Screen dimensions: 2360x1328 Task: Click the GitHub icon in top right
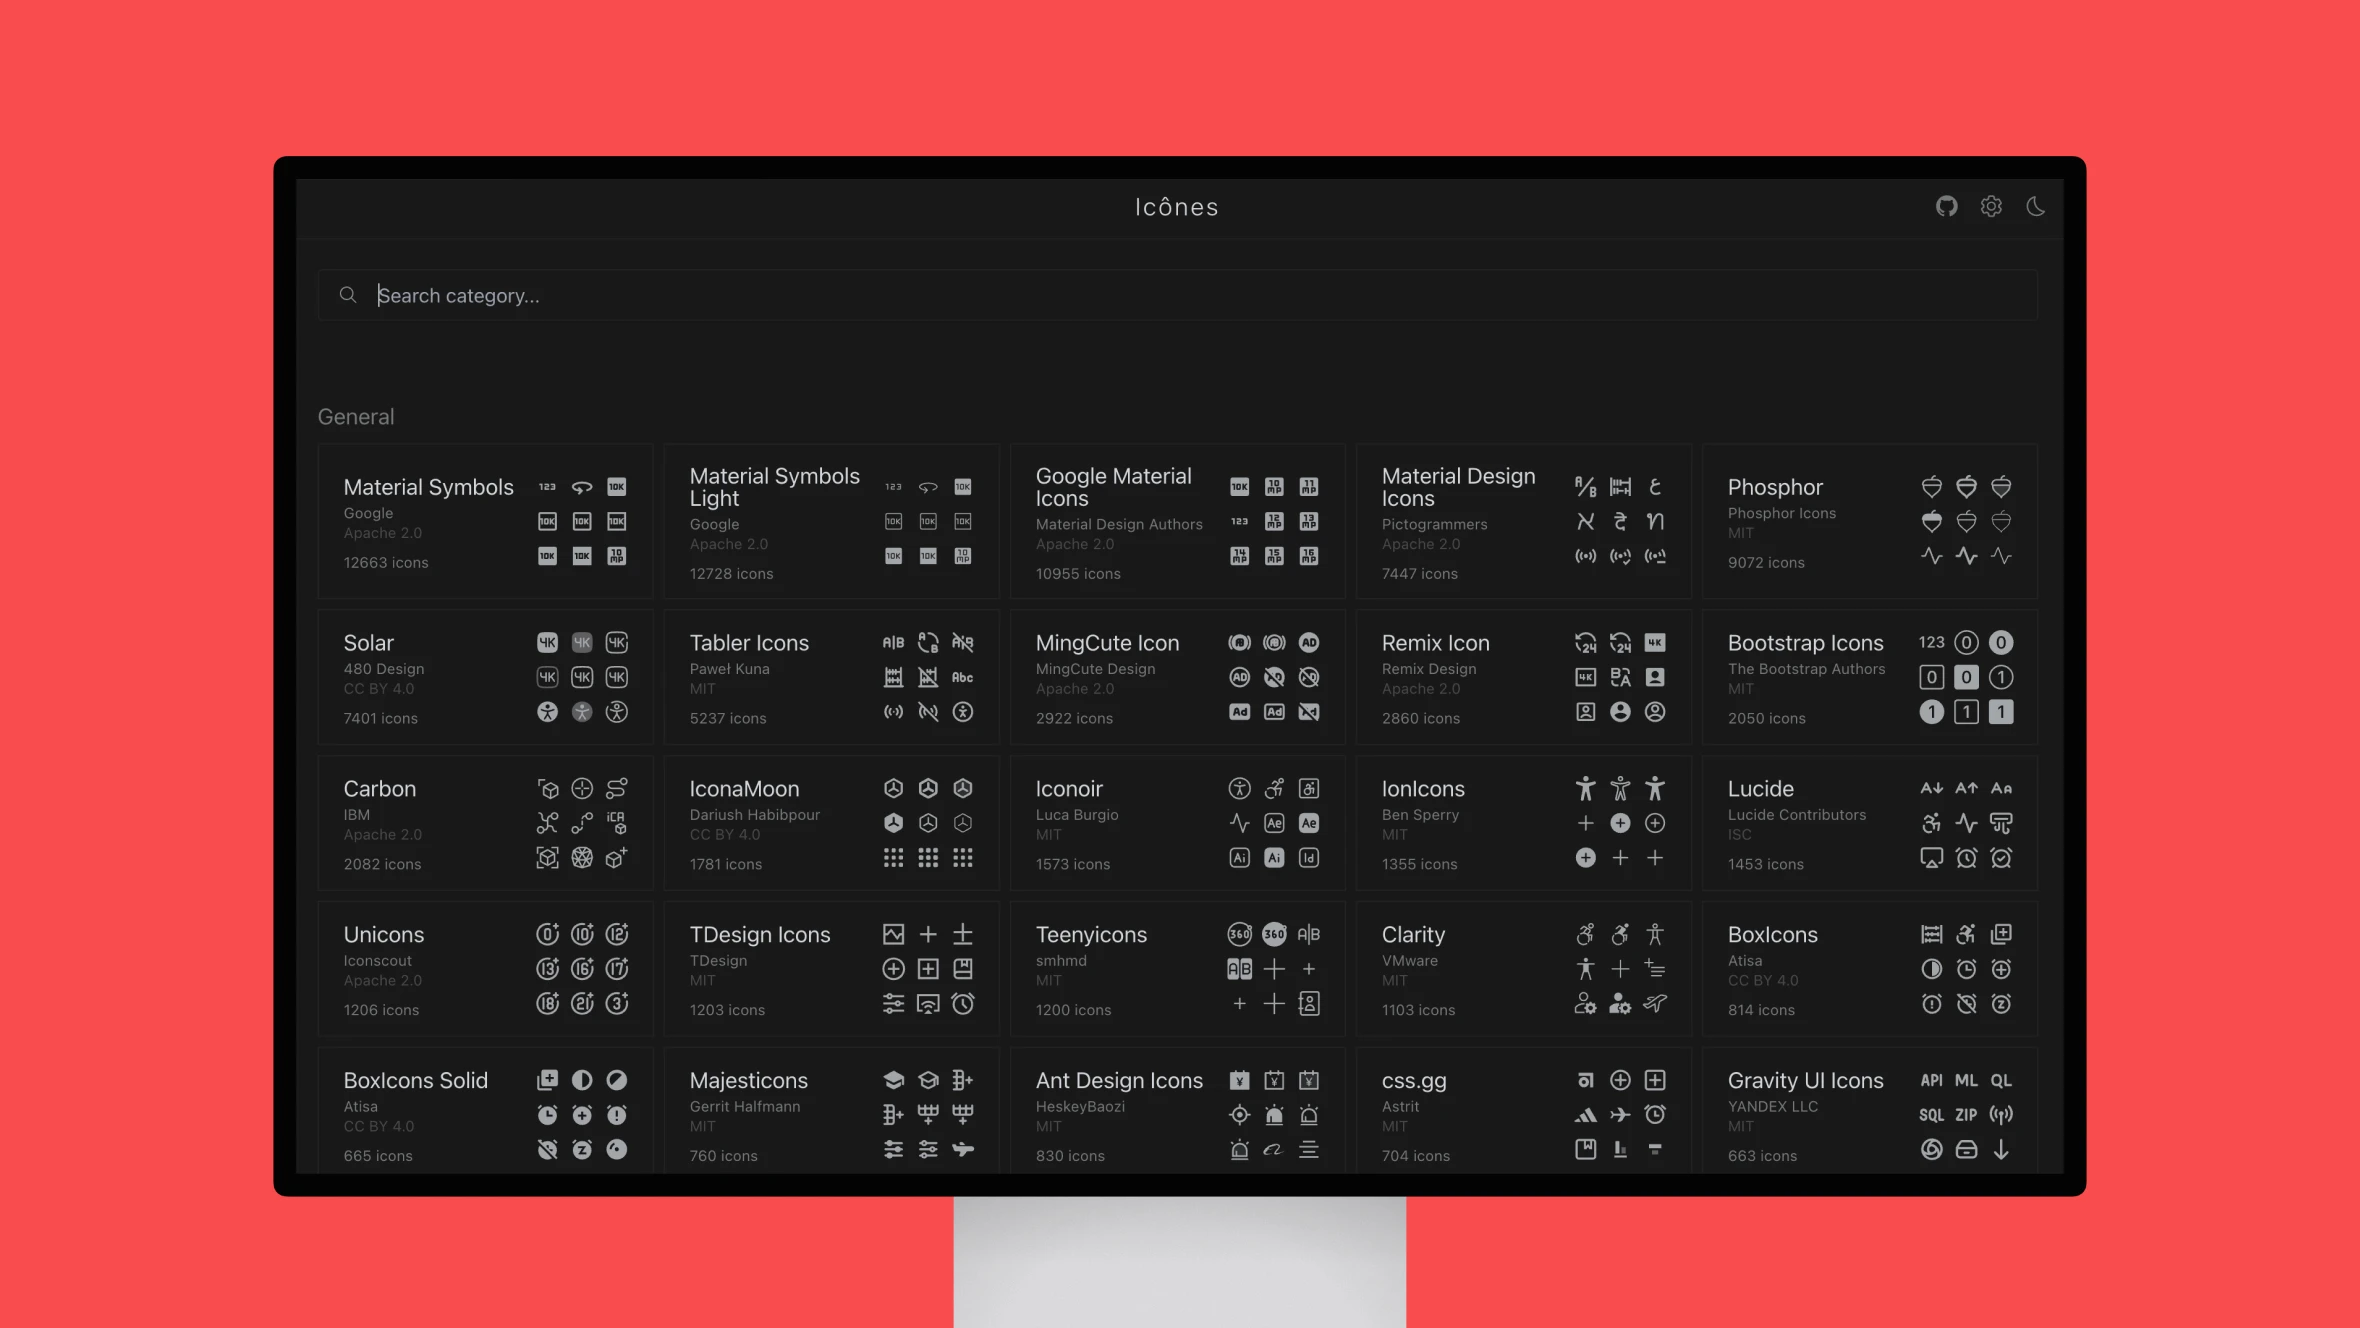1947,206
